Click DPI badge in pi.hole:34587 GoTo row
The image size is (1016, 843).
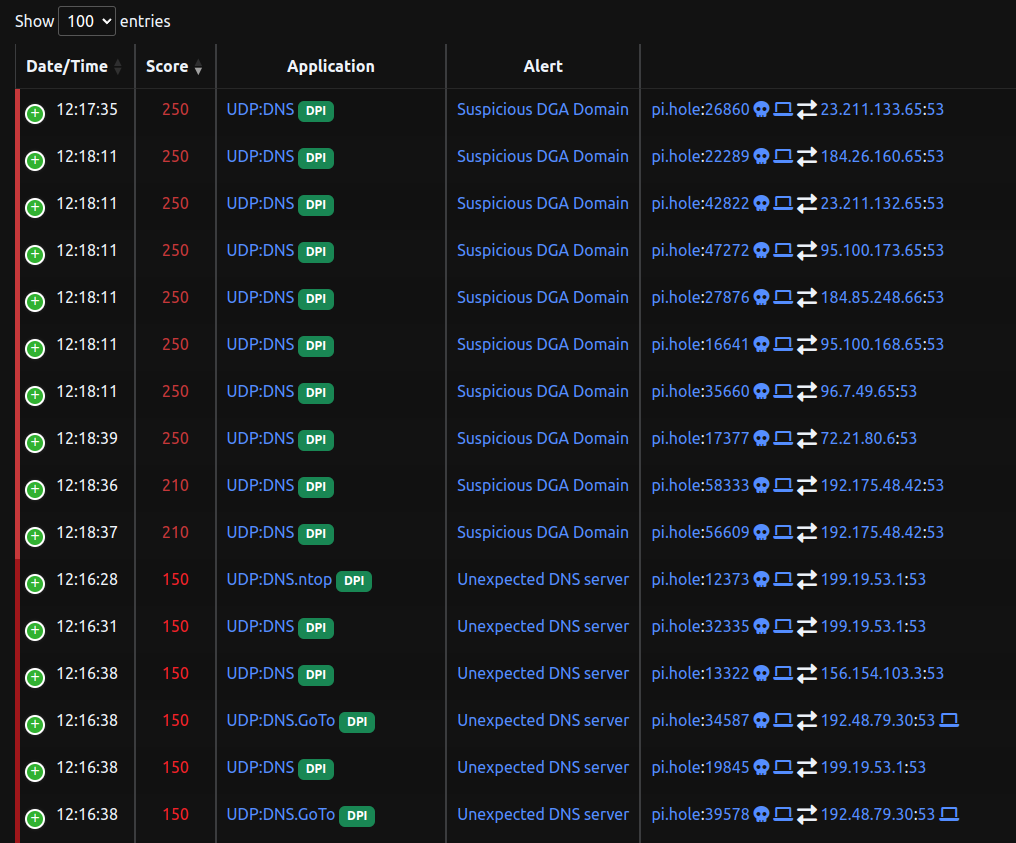click(x=357, y=722)
